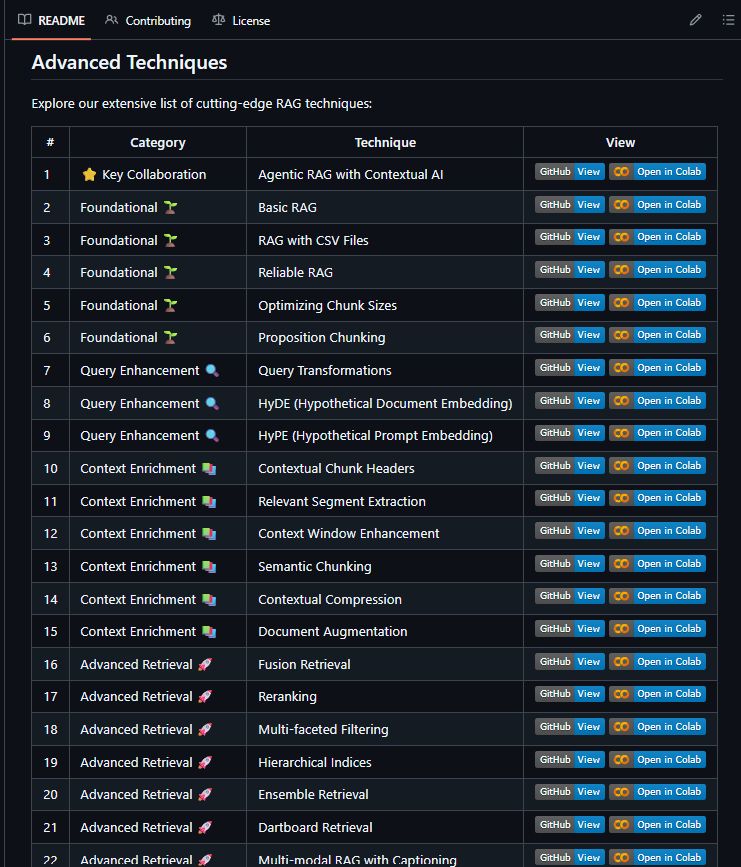Click the Technique column header
Image resolution: width=741 pixels, height=867 pixels.
click(385, 143)
